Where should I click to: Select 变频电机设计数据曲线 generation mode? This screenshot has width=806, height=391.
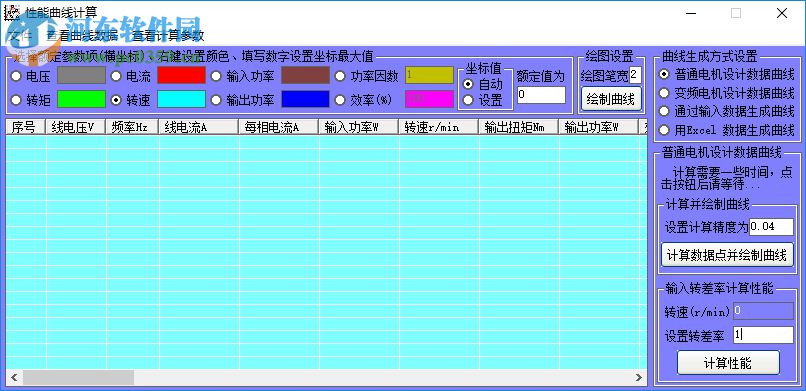click(665, 93)
